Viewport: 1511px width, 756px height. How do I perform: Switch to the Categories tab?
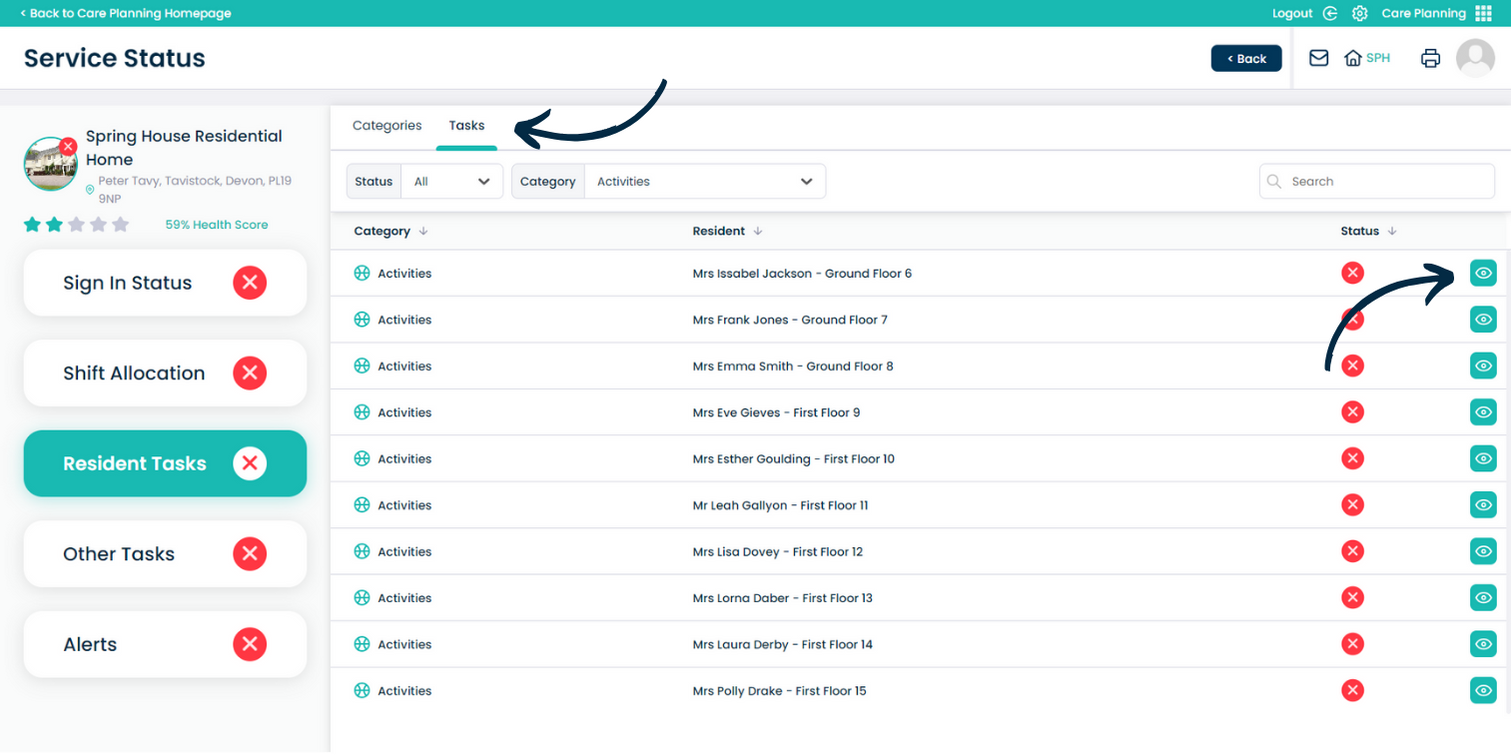pyautogui.click(x=387, y=126)
